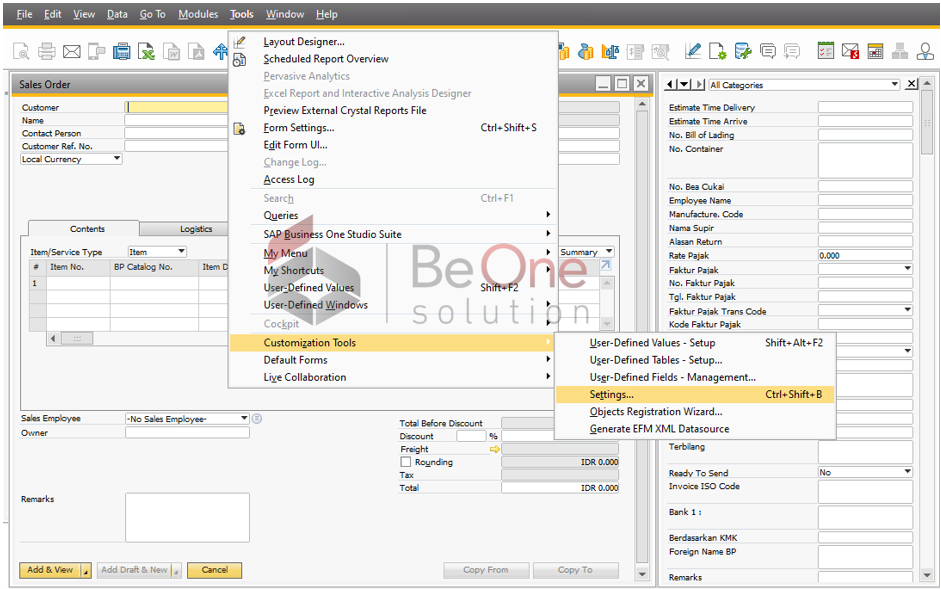Open the Tools menu
The image size is (941, 589).
click(241, 14)
